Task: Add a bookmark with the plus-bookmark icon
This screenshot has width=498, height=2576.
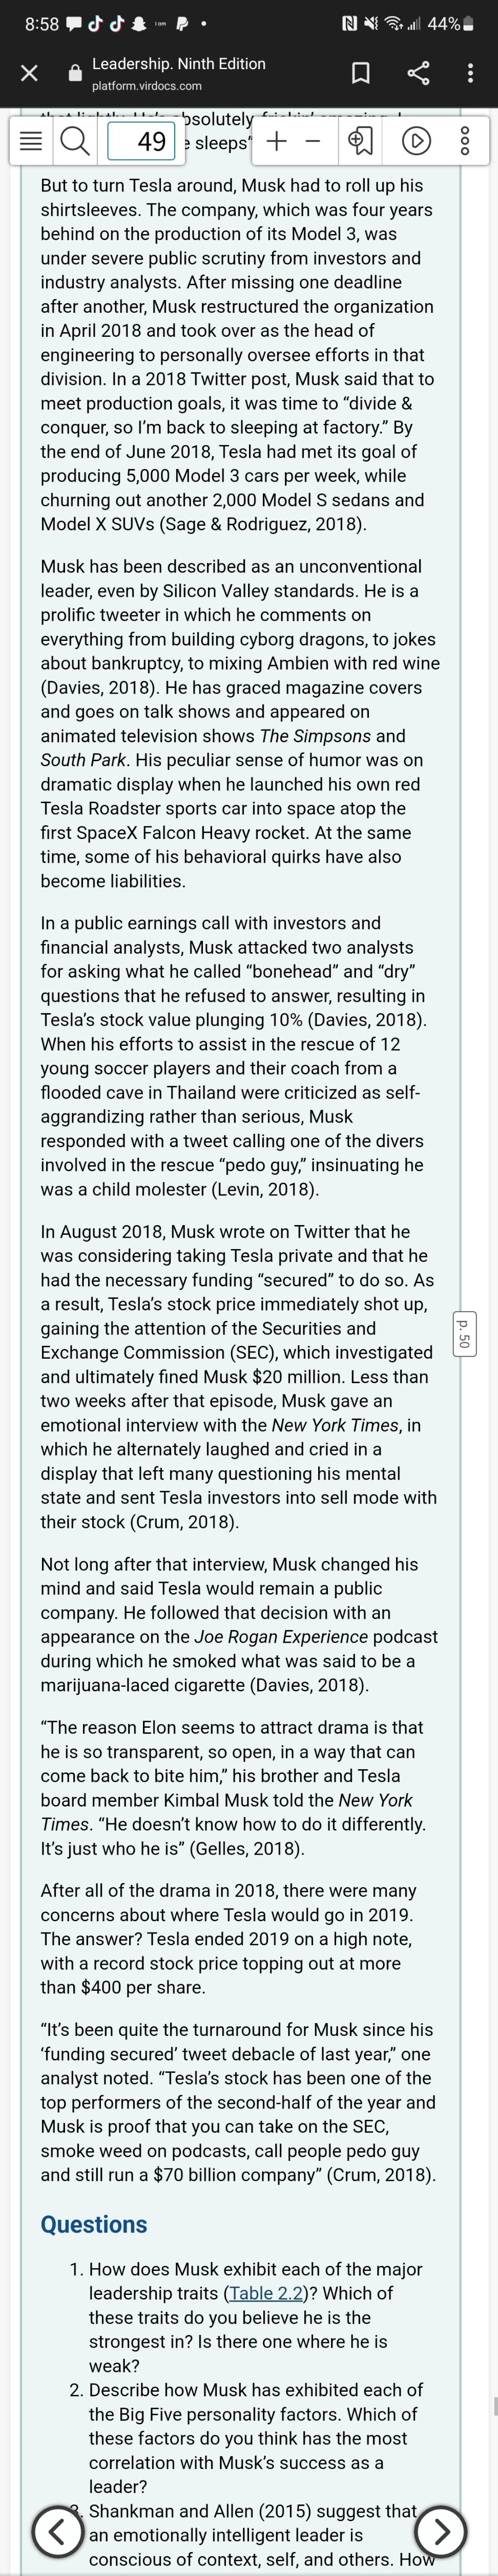Action: coord(360,142)
